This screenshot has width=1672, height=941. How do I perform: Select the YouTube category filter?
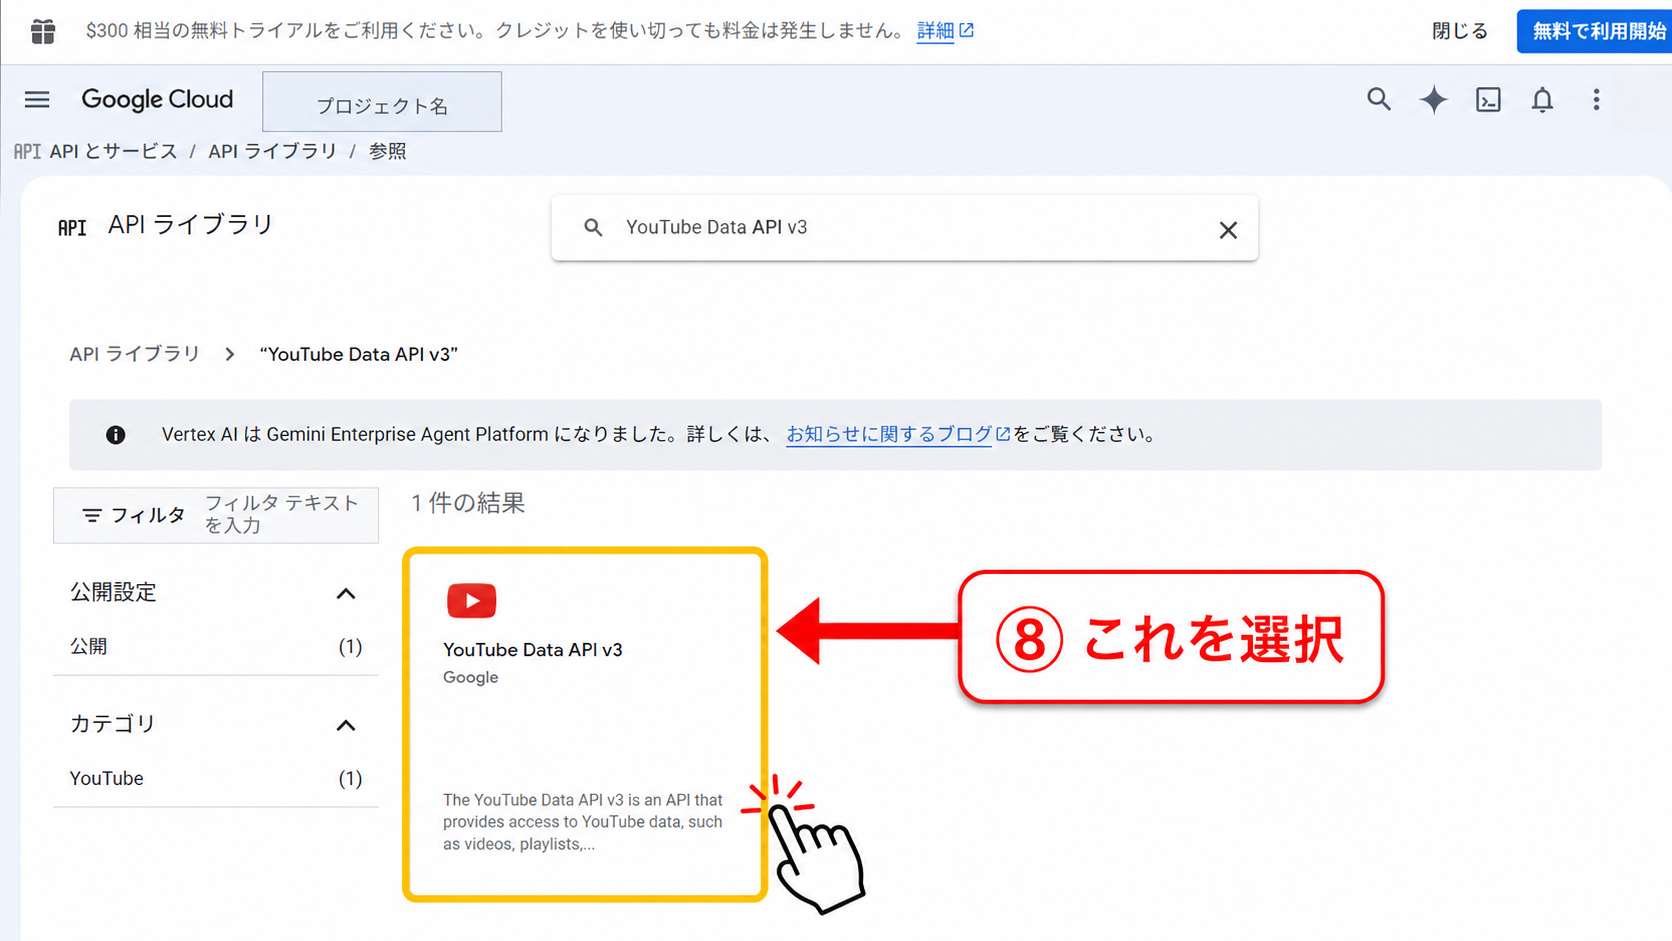pos(216,778)
